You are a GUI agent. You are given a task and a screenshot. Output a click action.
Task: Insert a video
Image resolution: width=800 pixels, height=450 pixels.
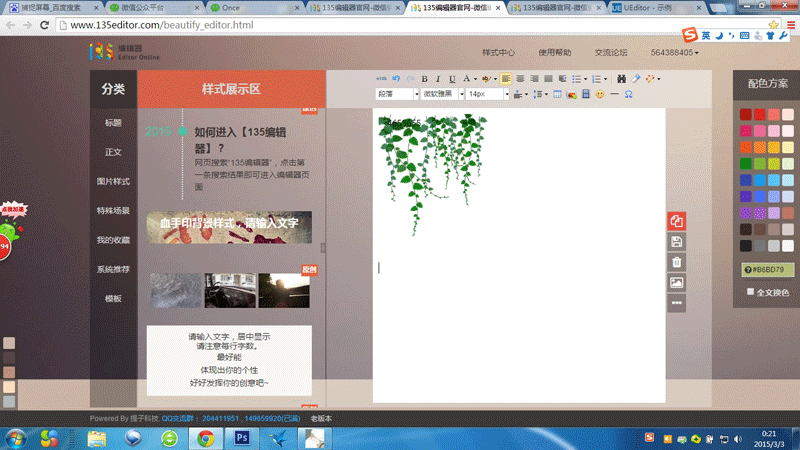pyautogui.click(x=586, y=94)
